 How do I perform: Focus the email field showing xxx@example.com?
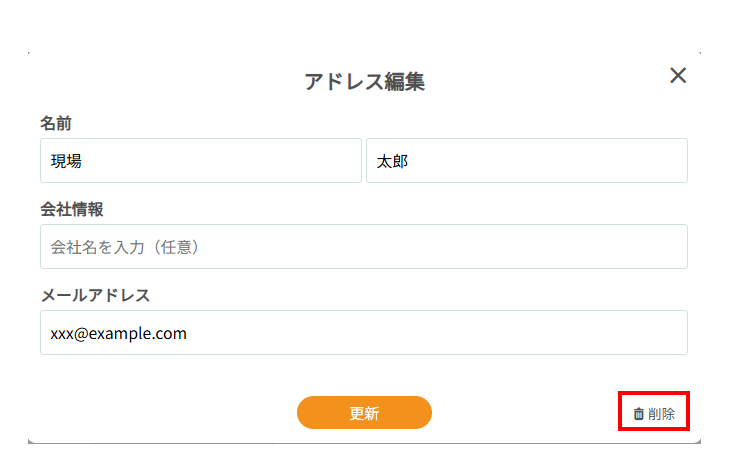pyautogui.click(x=363, y=333)
